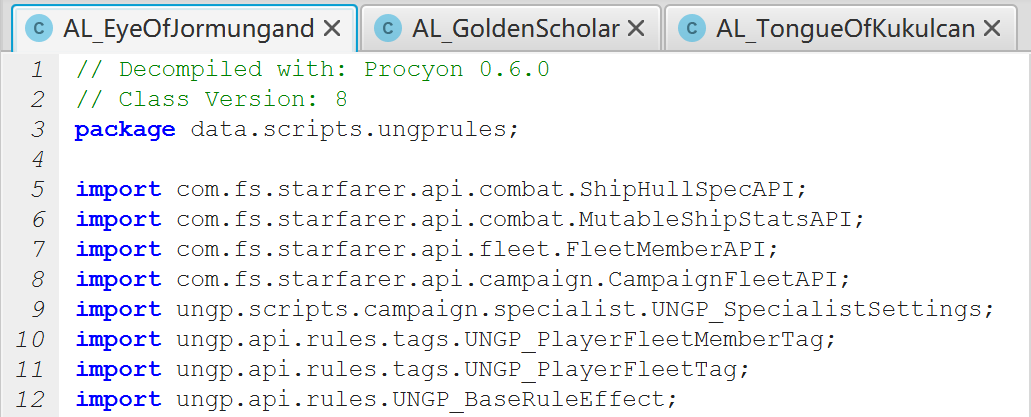The width and height of the screenshot is (1031, 417).
Task: Select the AL_EyeOfJormungand tab label
Action: (x=188, y=29)
